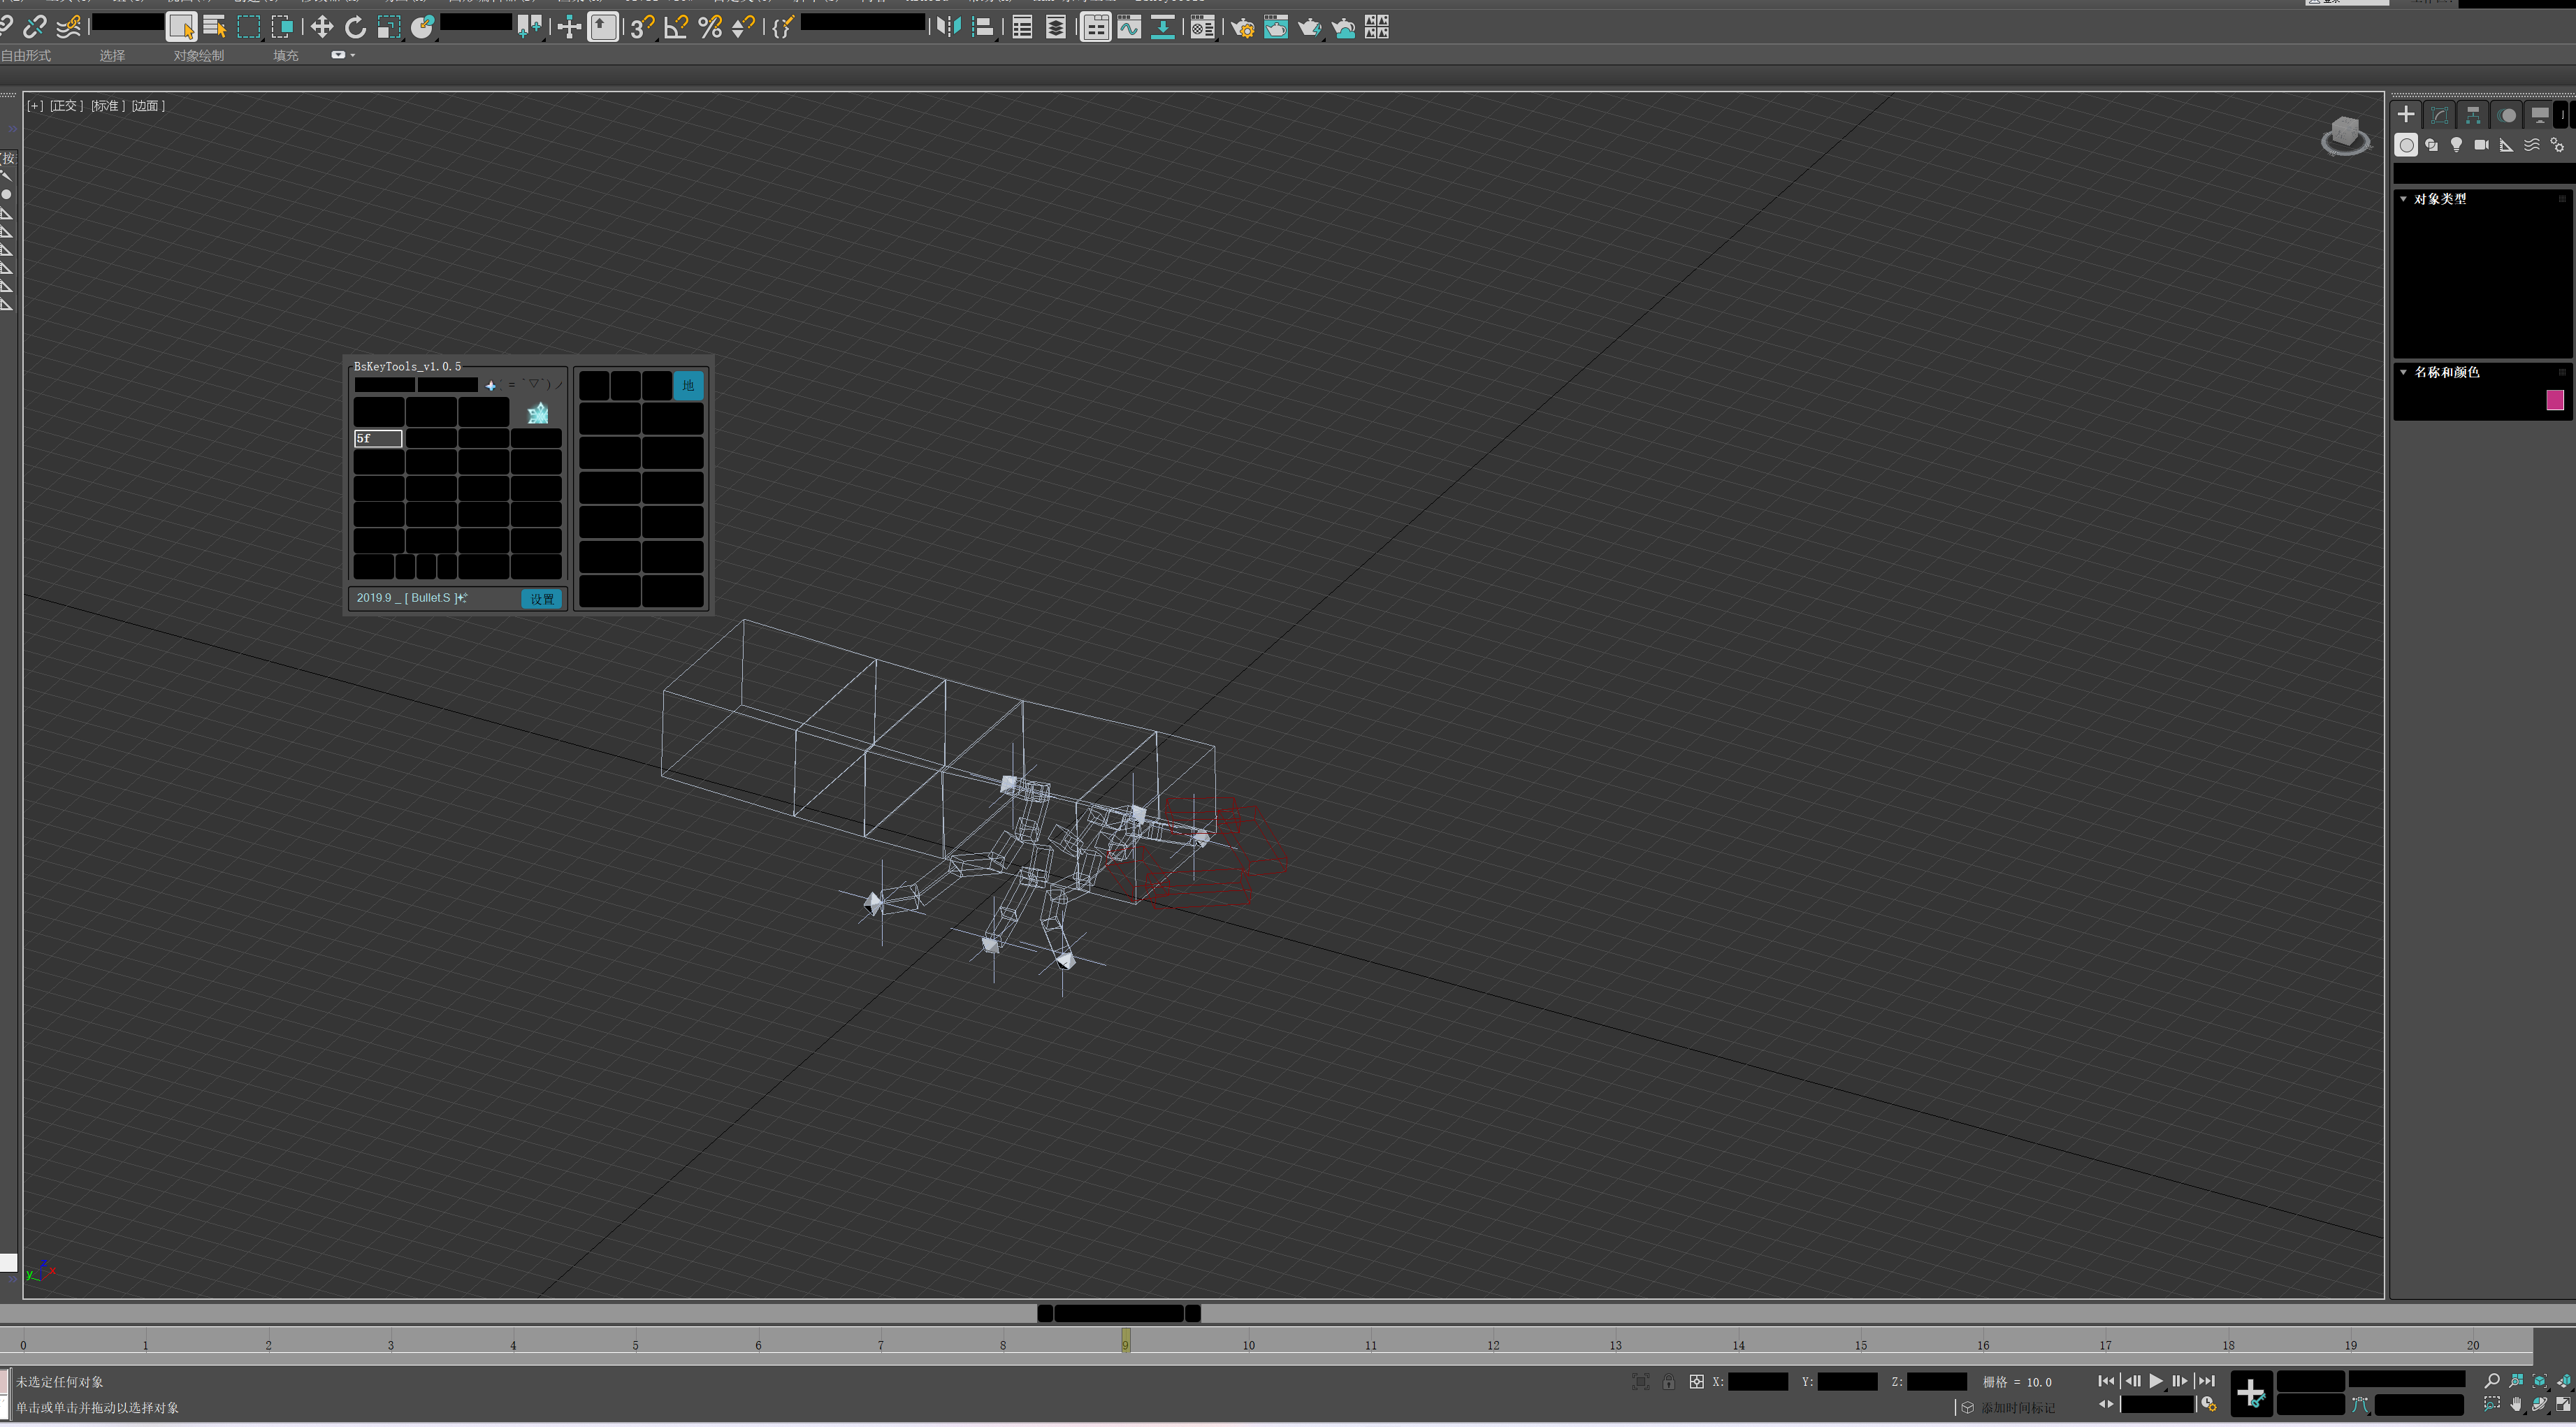The width and height of the screenshot is (2576, 1427).
Task: Open Render Setup teapot gear icon
Action: [1242, 27]
